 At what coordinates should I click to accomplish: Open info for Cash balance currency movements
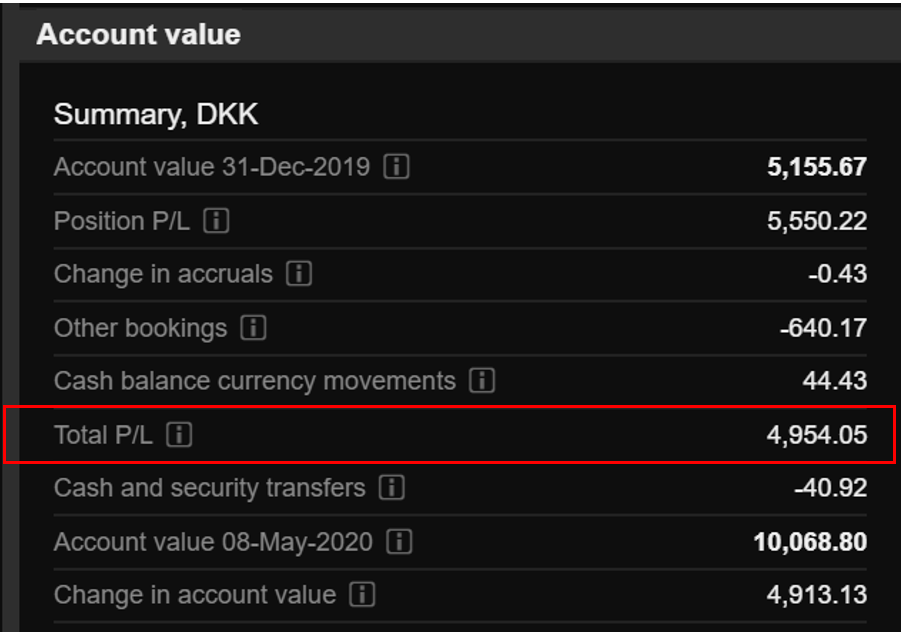pos(481,381)
